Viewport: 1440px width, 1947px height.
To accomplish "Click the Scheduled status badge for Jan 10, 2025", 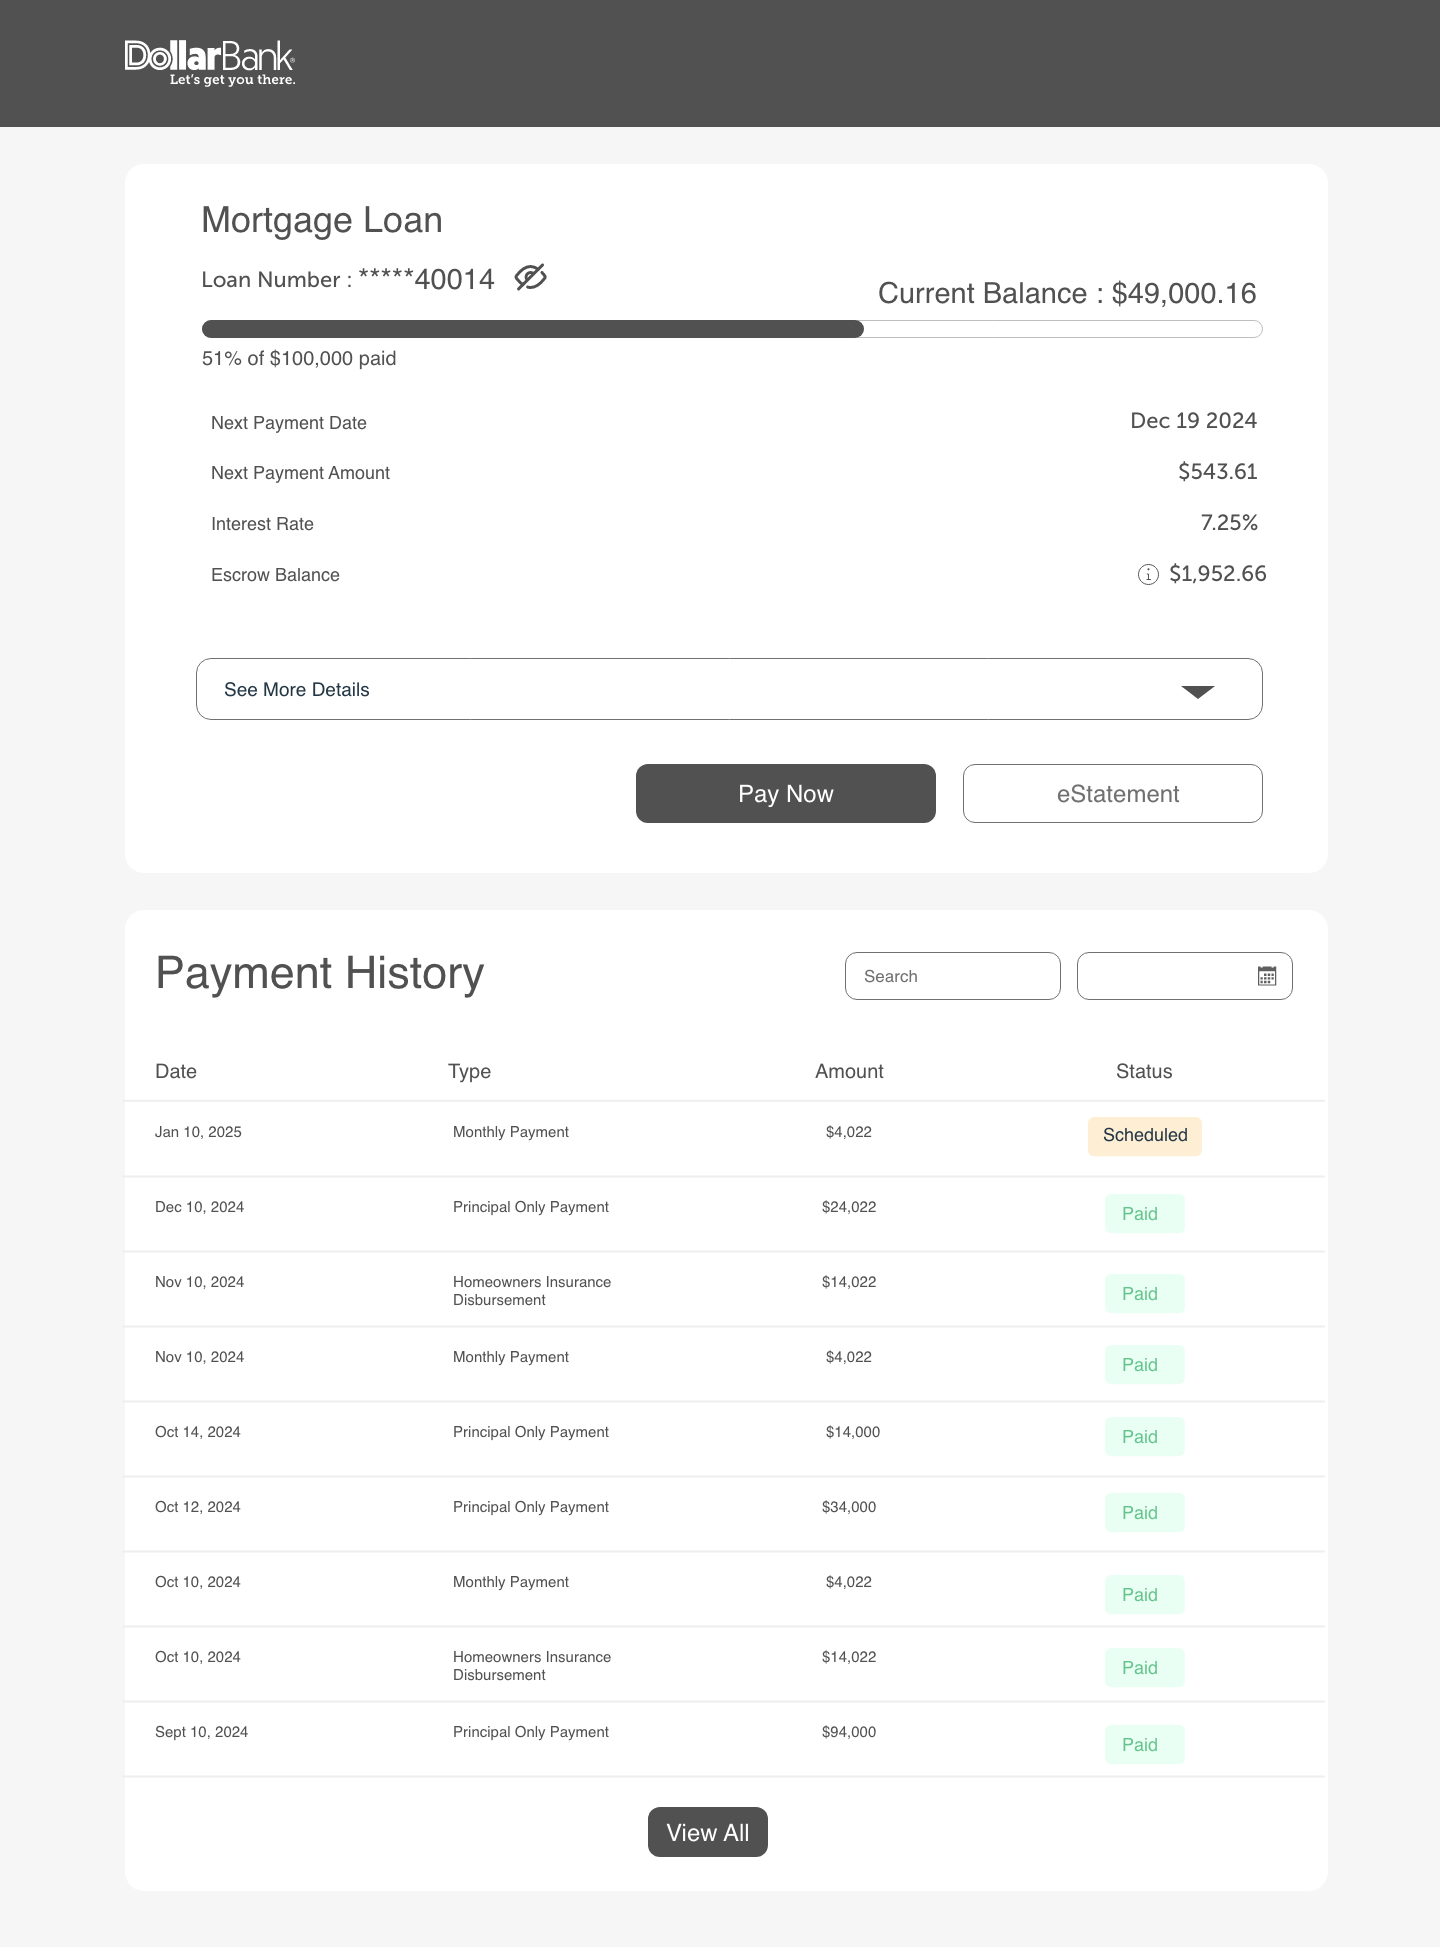I will click(x=1144, y=1136).
